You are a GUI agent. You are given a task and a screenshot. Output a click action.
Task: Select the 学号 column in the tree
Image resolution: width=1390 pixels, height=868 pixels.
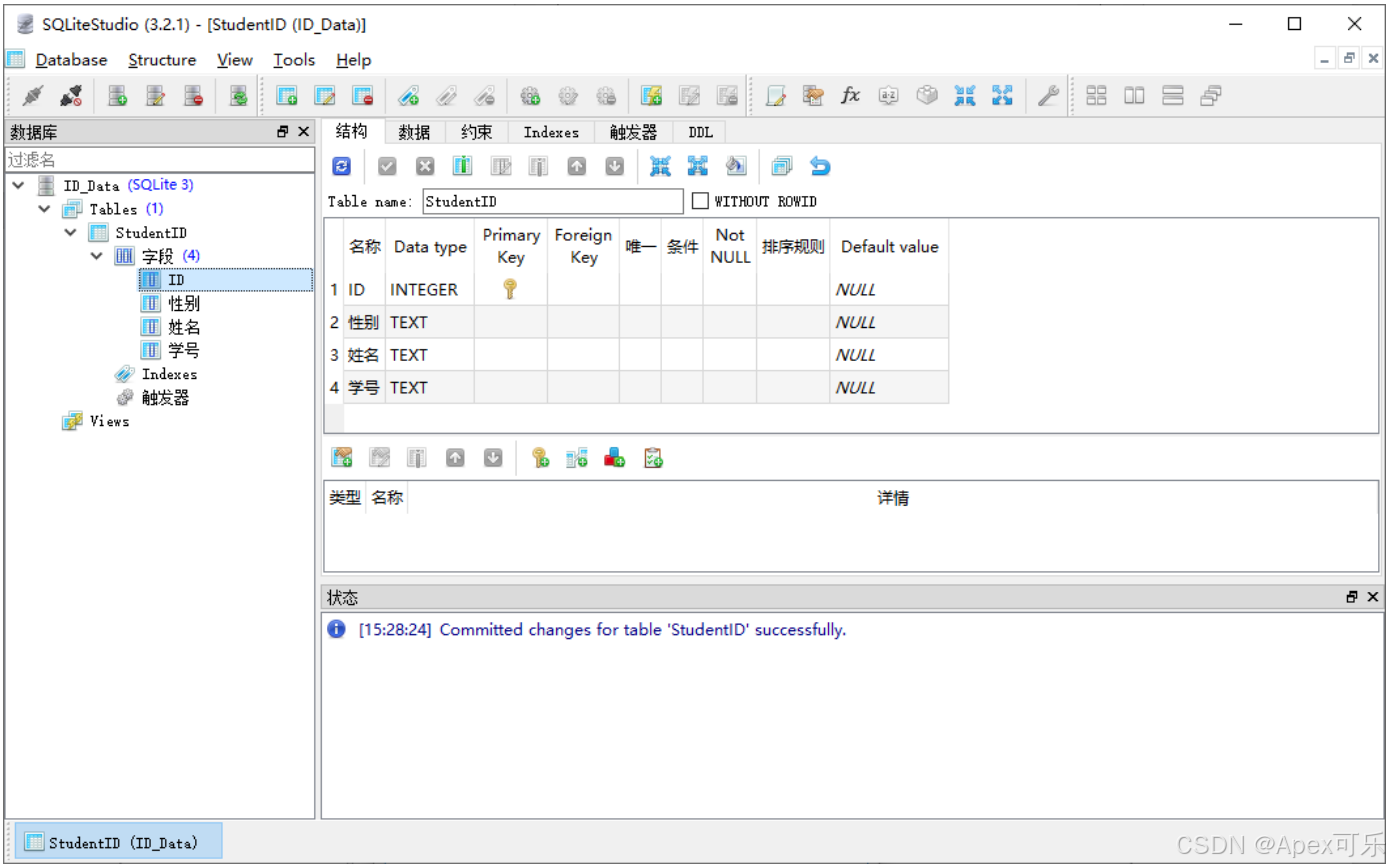coord(183,350)
